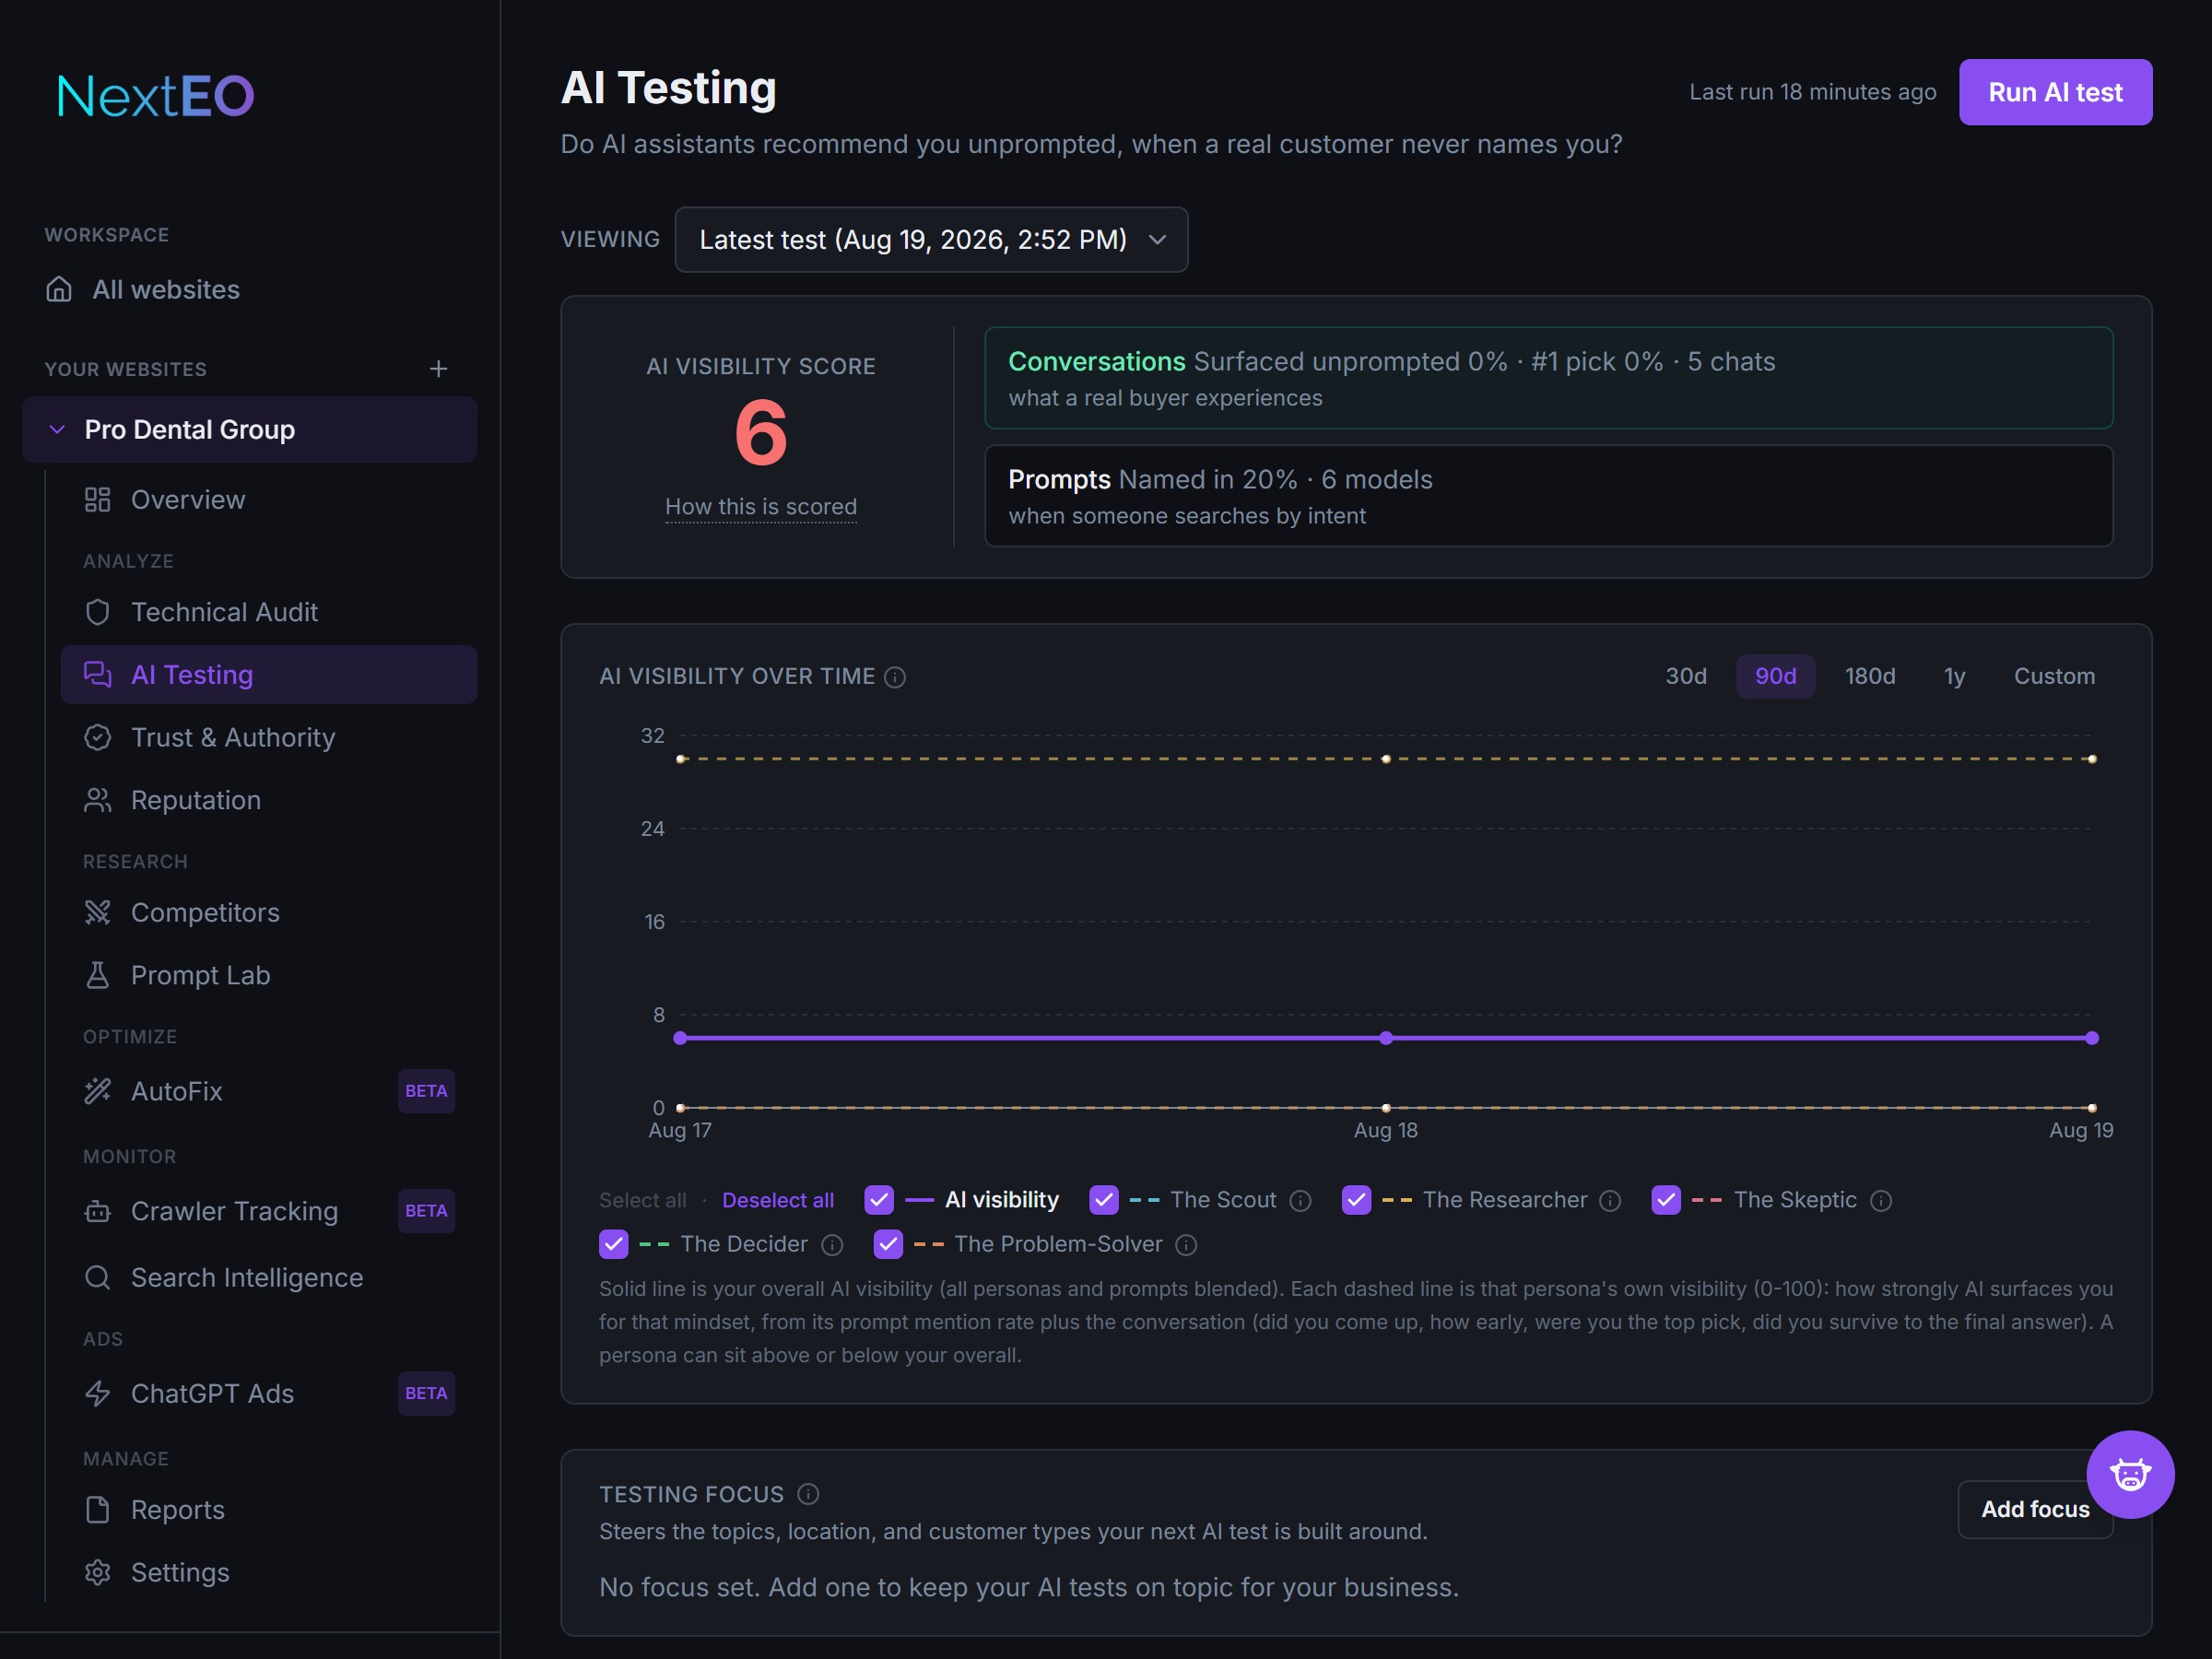Select the 180d time range tab
This screenshot has width=2212, height=1659.
pos(1869,676)
